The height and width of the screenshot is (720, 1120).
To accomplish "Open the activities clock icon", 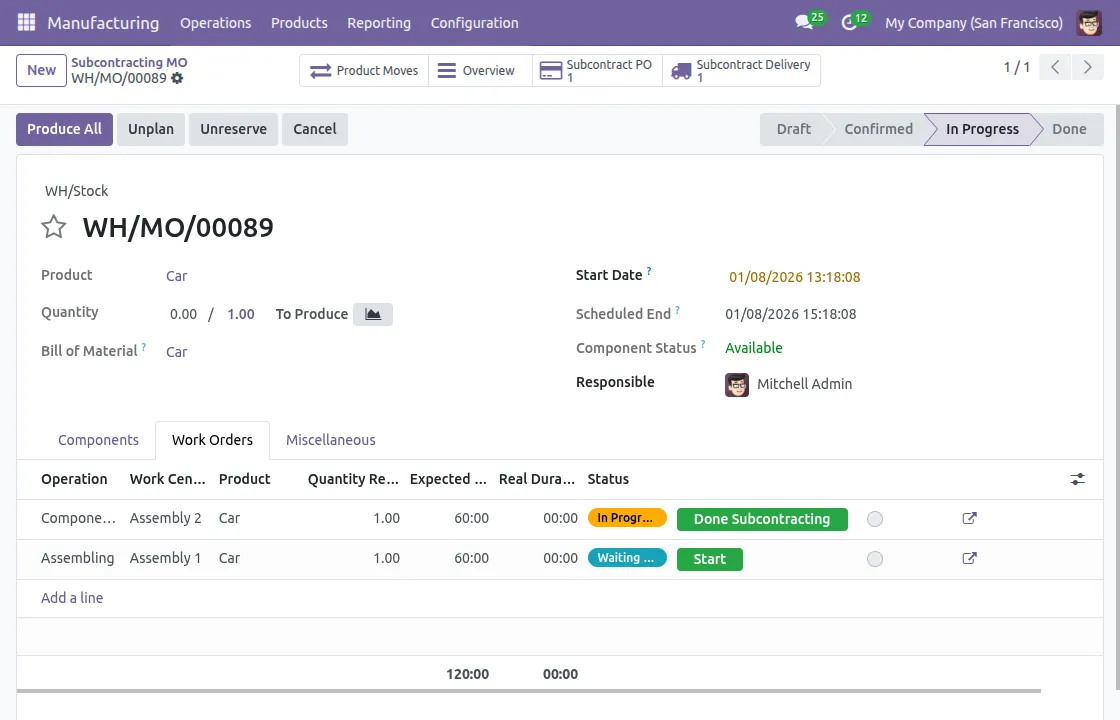I will 847,22.
